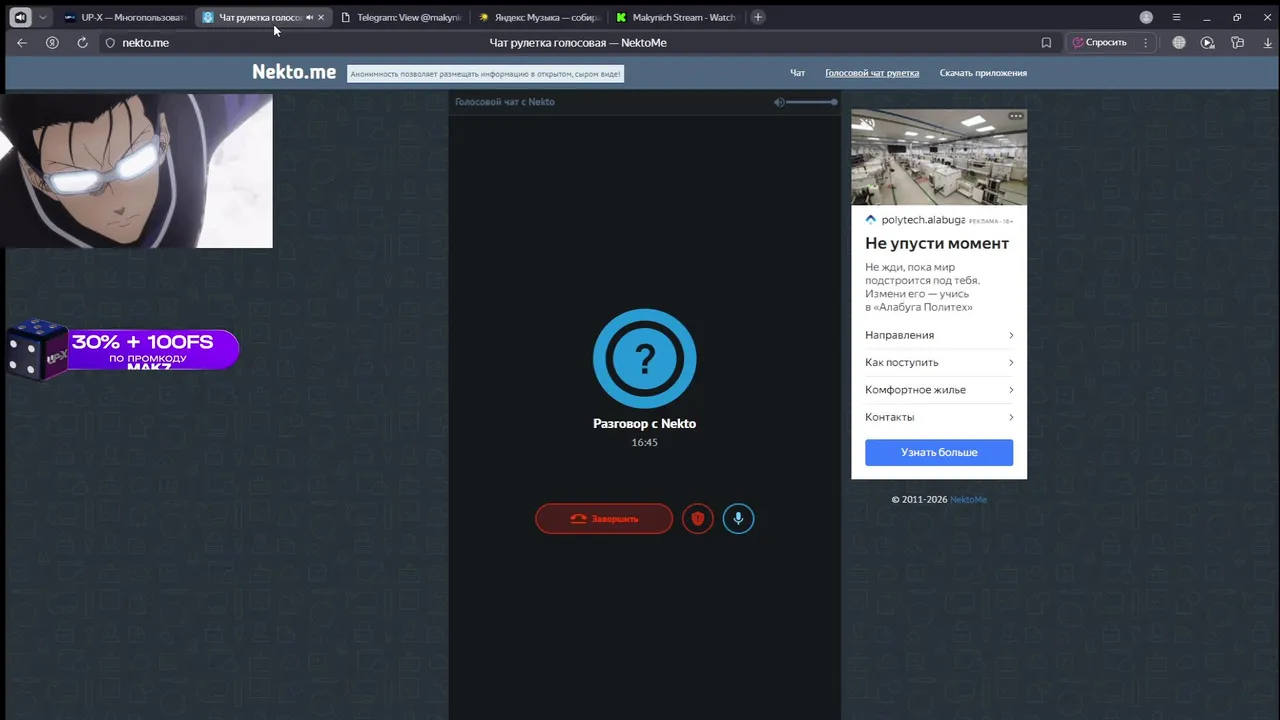Expand the Контакты ad row
The width and height of the screenshot is (1280, 720).
pos(939,417)
